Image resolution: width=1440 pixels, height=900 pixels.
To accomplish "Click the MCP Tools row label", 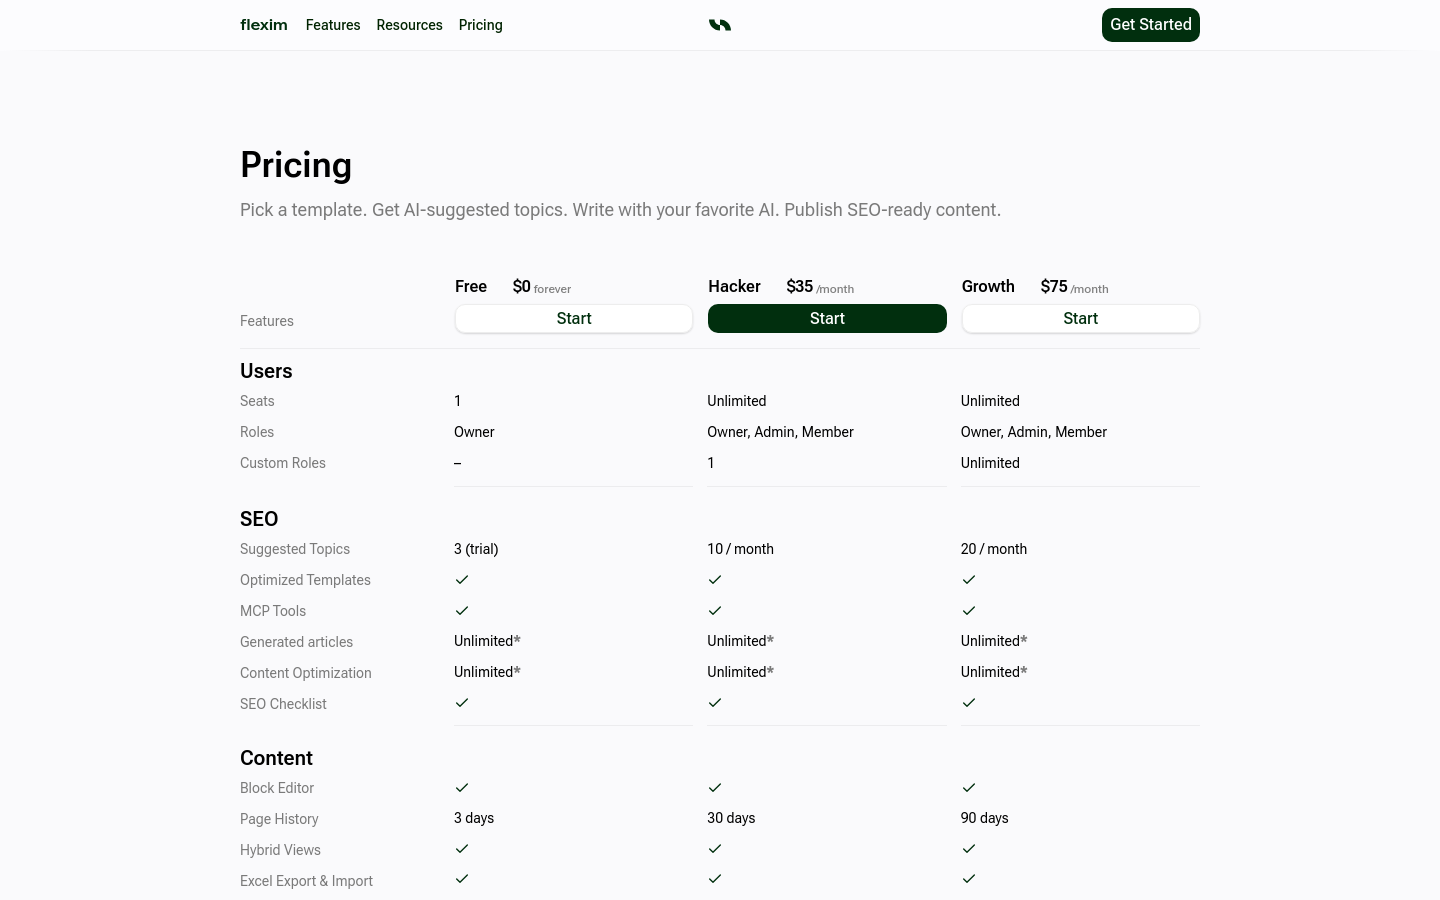I will 273,611.
